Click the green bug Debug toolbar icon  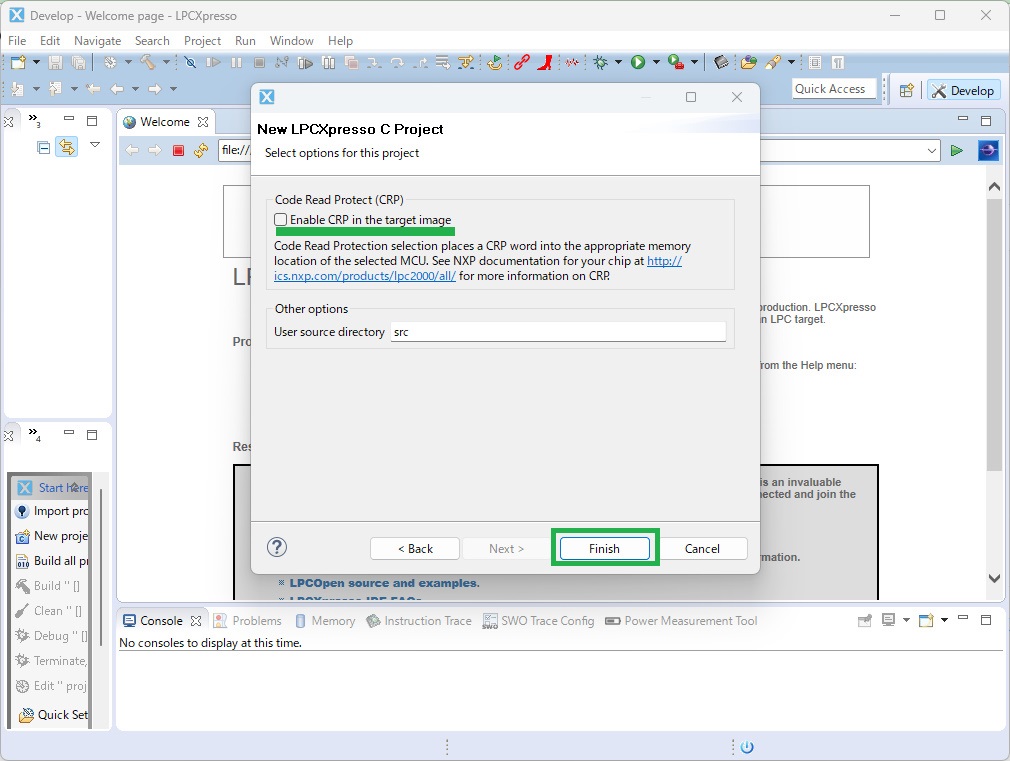click(601, 62)
